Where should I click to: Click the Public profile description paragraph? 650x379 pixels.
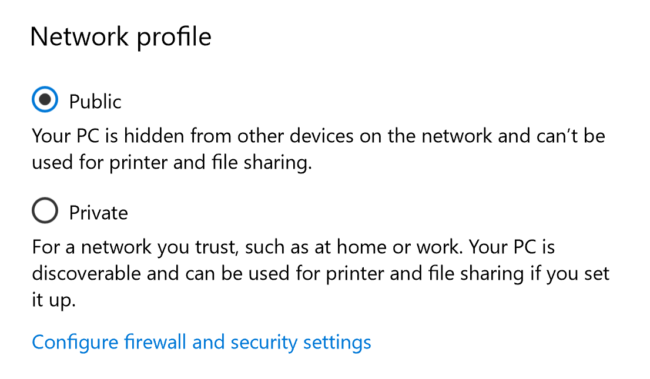(x=318, y=149)
